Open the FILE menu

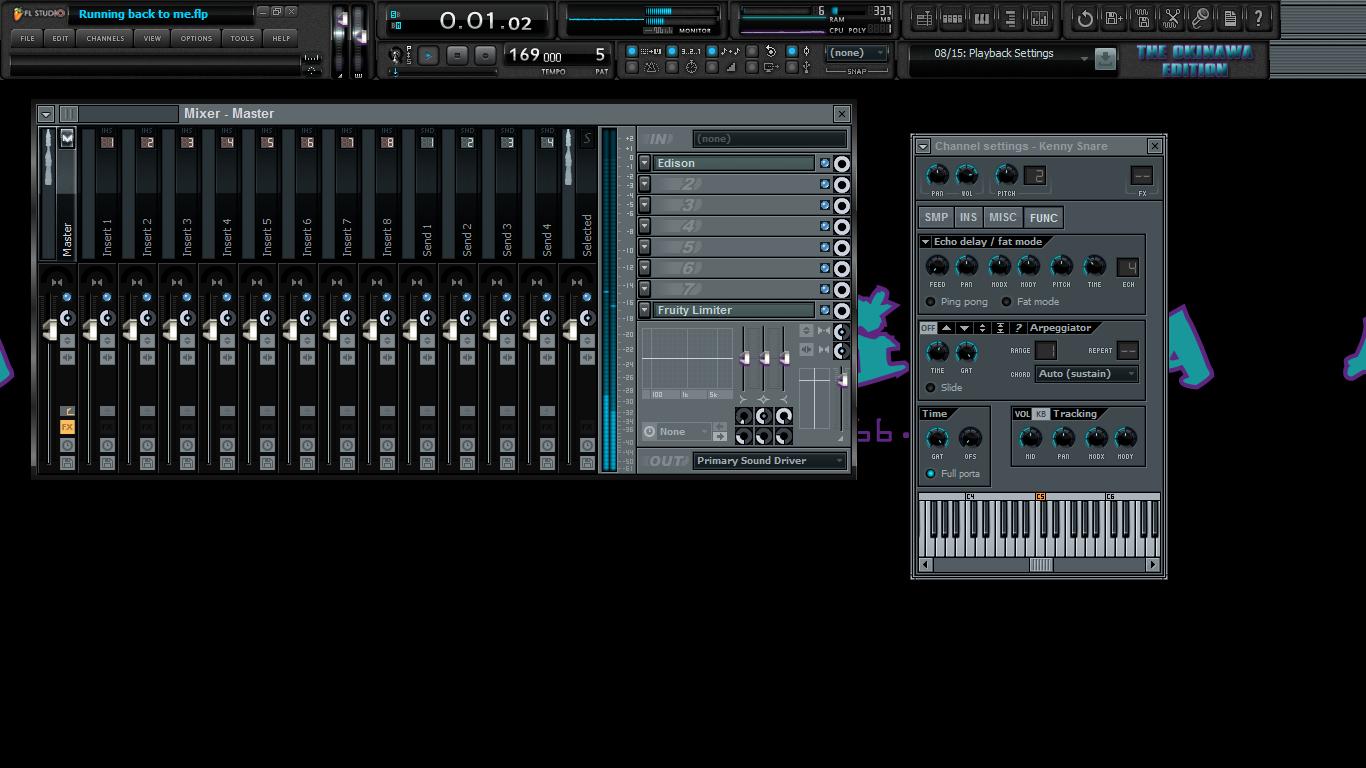click(x=27, y=38)
